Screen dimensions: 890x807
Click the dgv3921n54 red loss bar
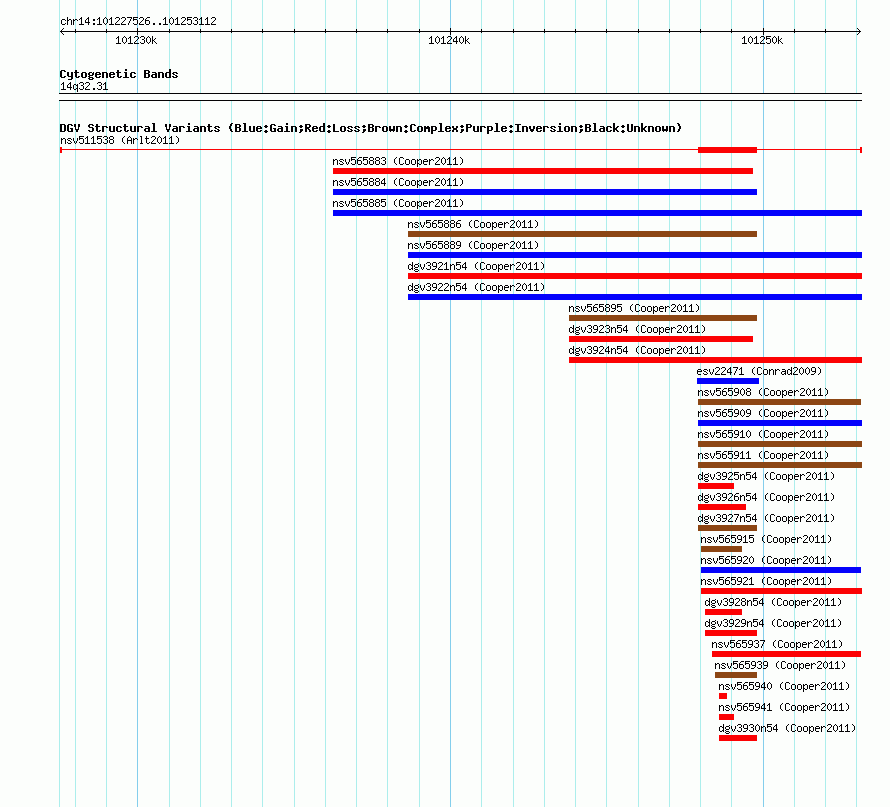pyautogui.click(x=635, y=276)
